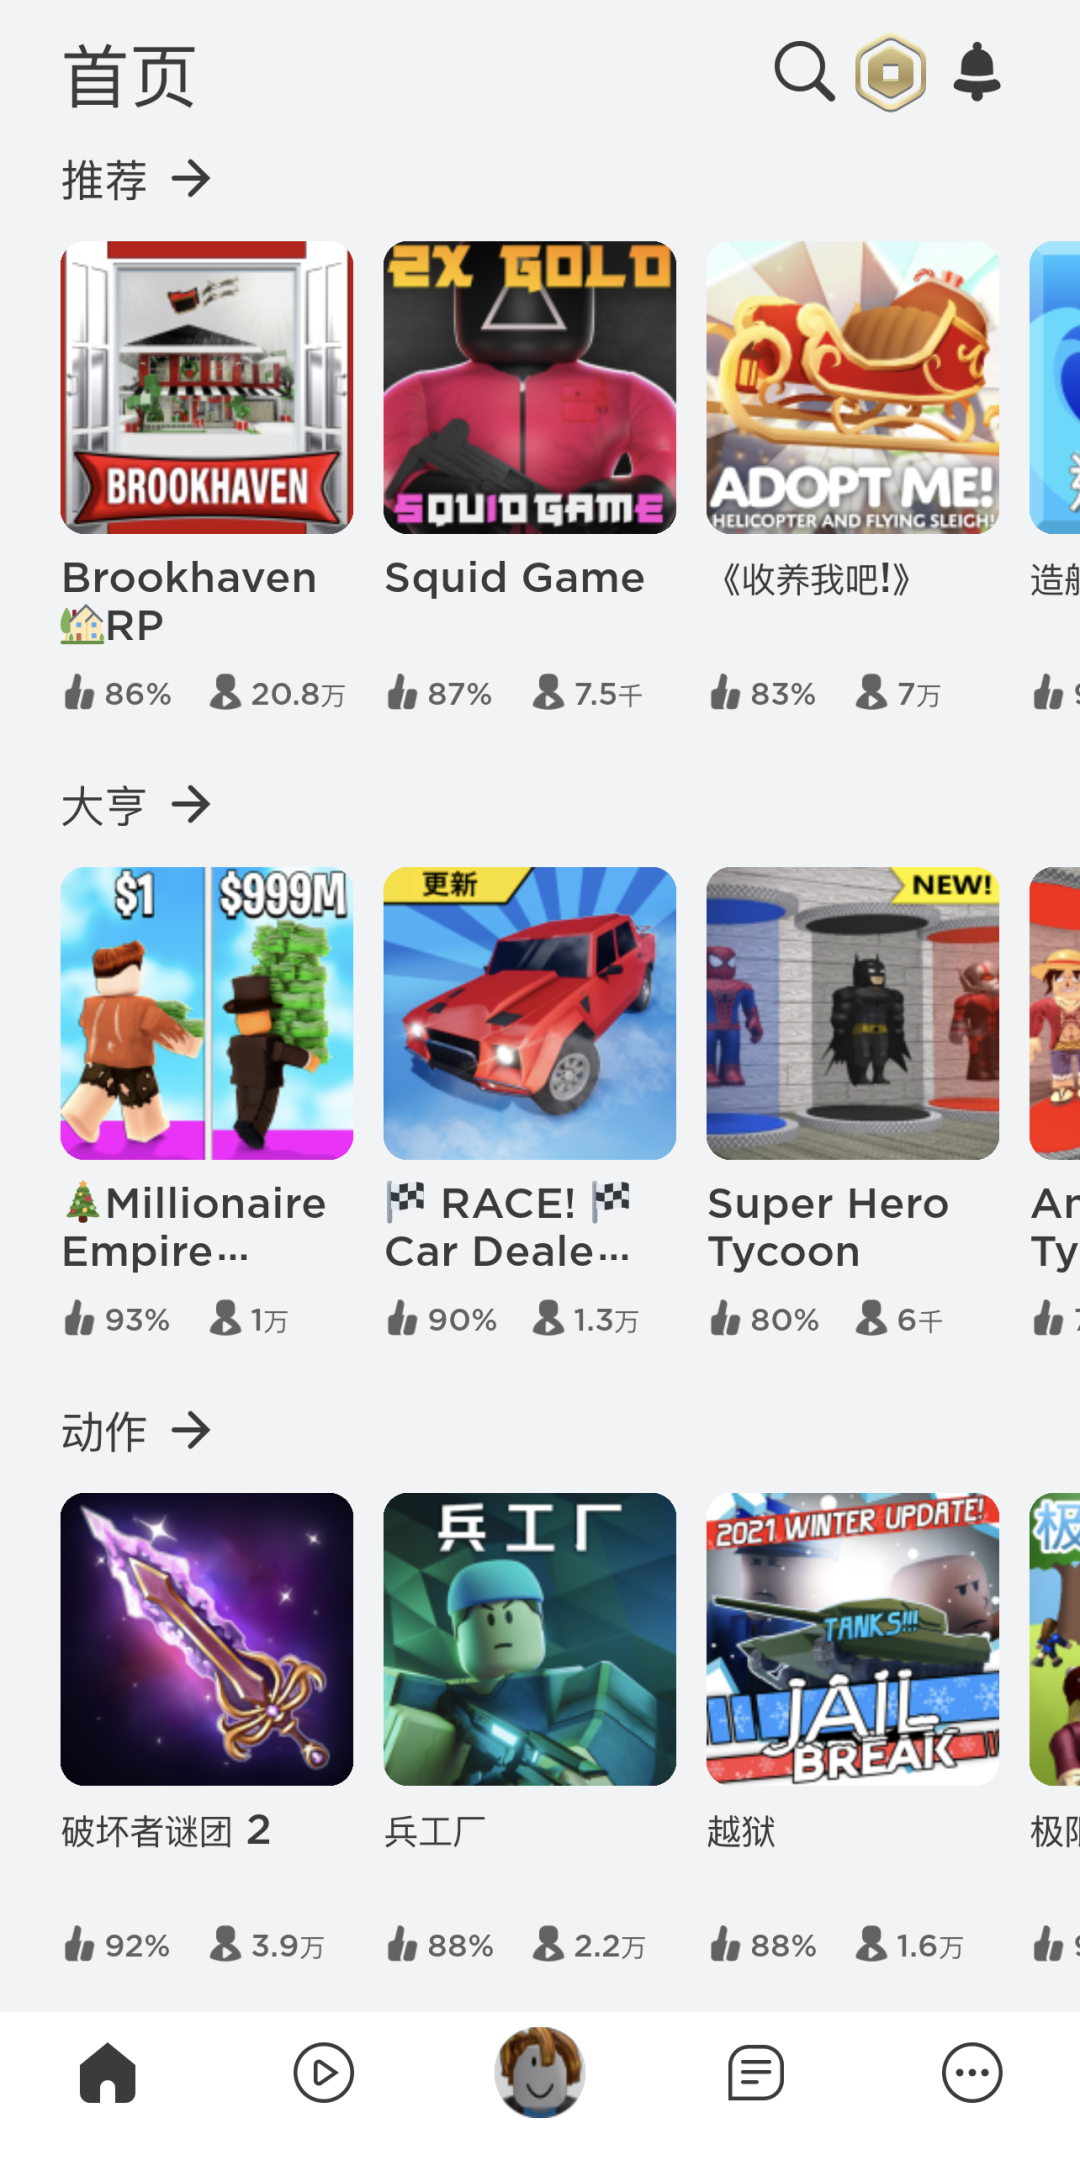The width and height of the screenshot is (1080, 2157).
Task: Go to Home tab in bottom bar
Action: tap(108, 2073)
